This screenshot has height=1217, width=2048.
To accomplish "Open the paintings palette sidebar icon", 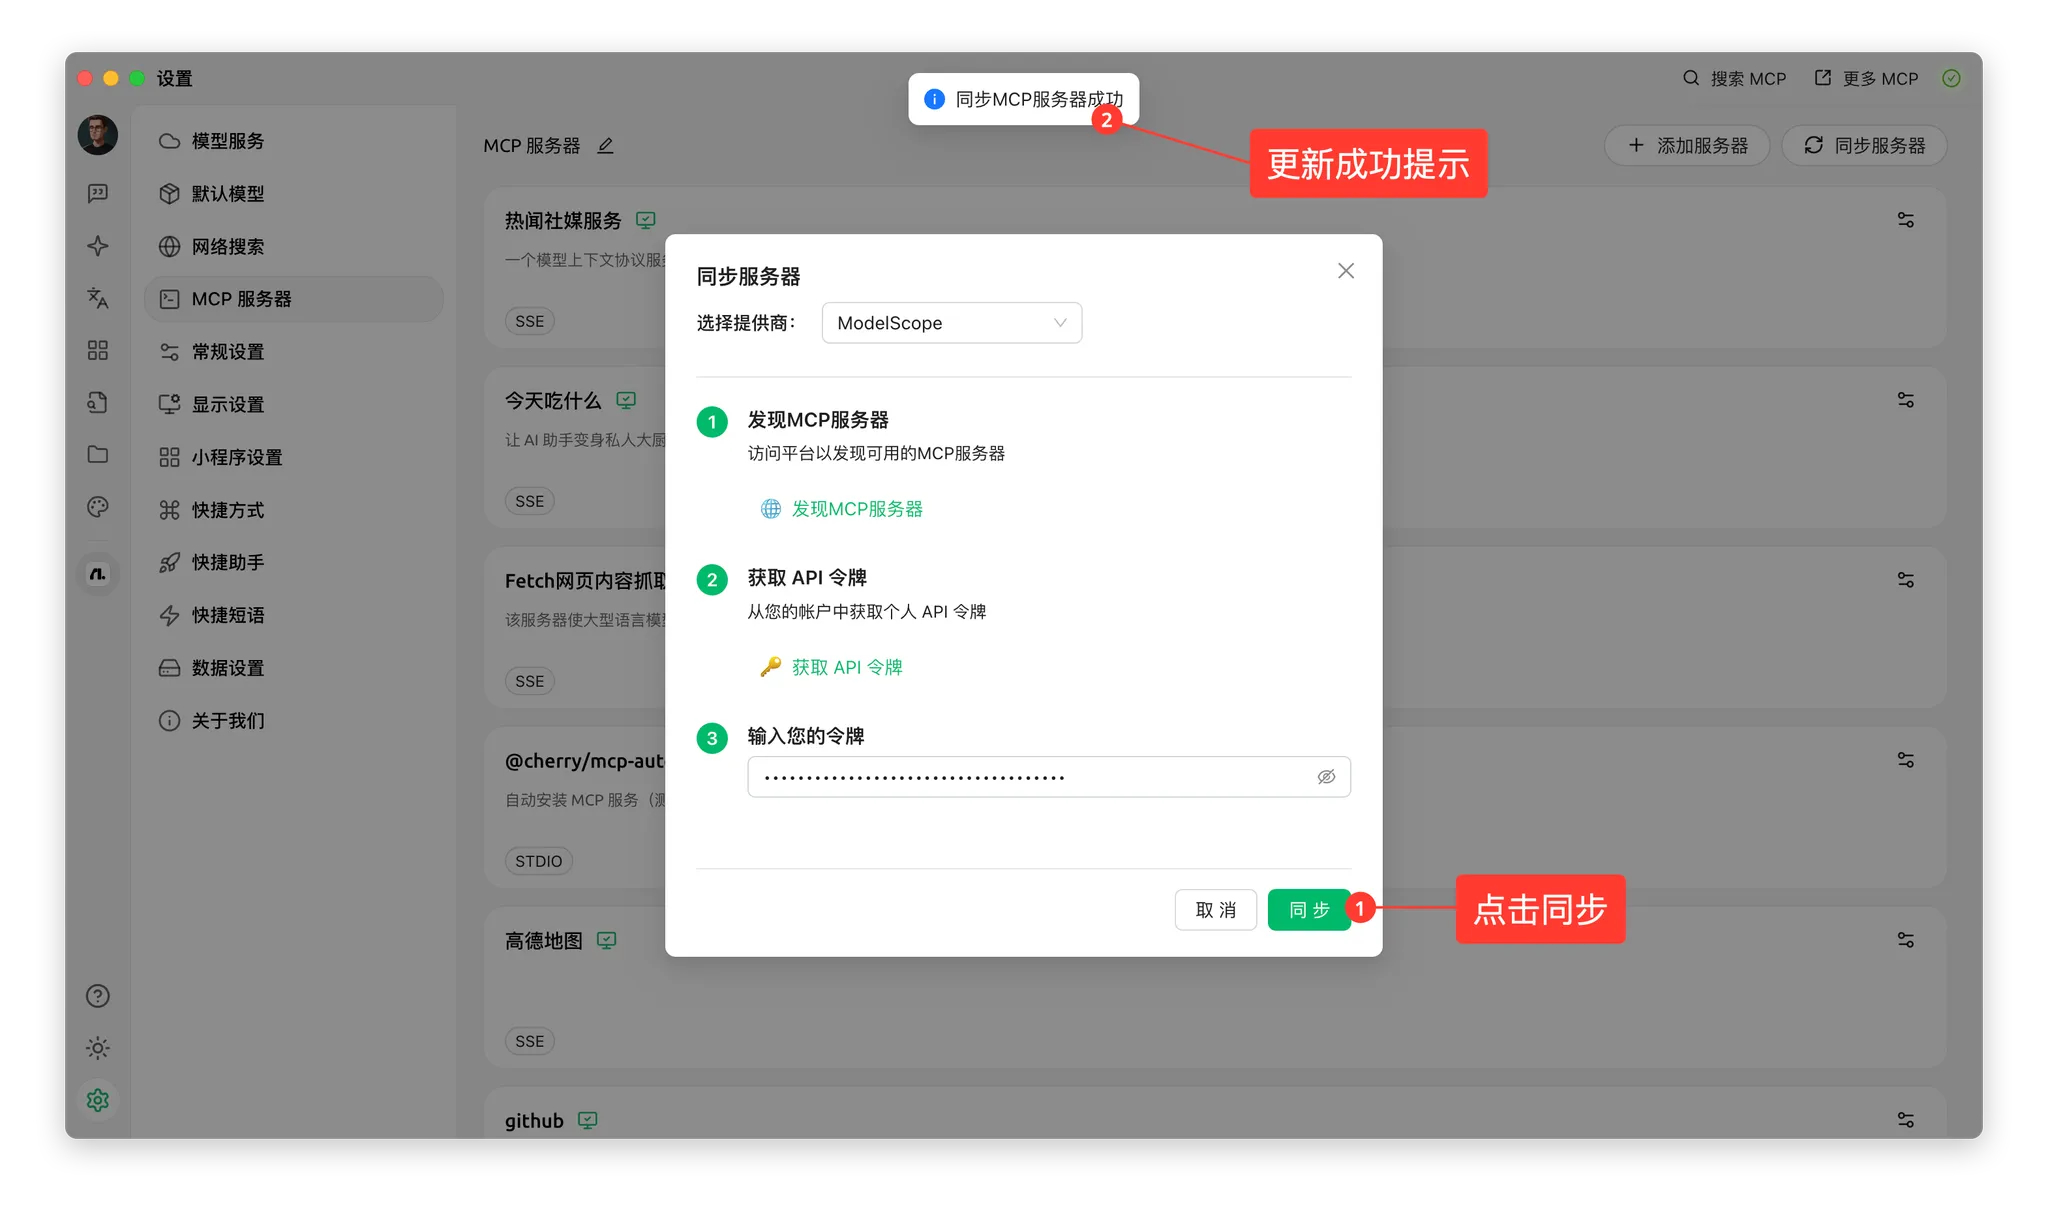I will point(97,507).
